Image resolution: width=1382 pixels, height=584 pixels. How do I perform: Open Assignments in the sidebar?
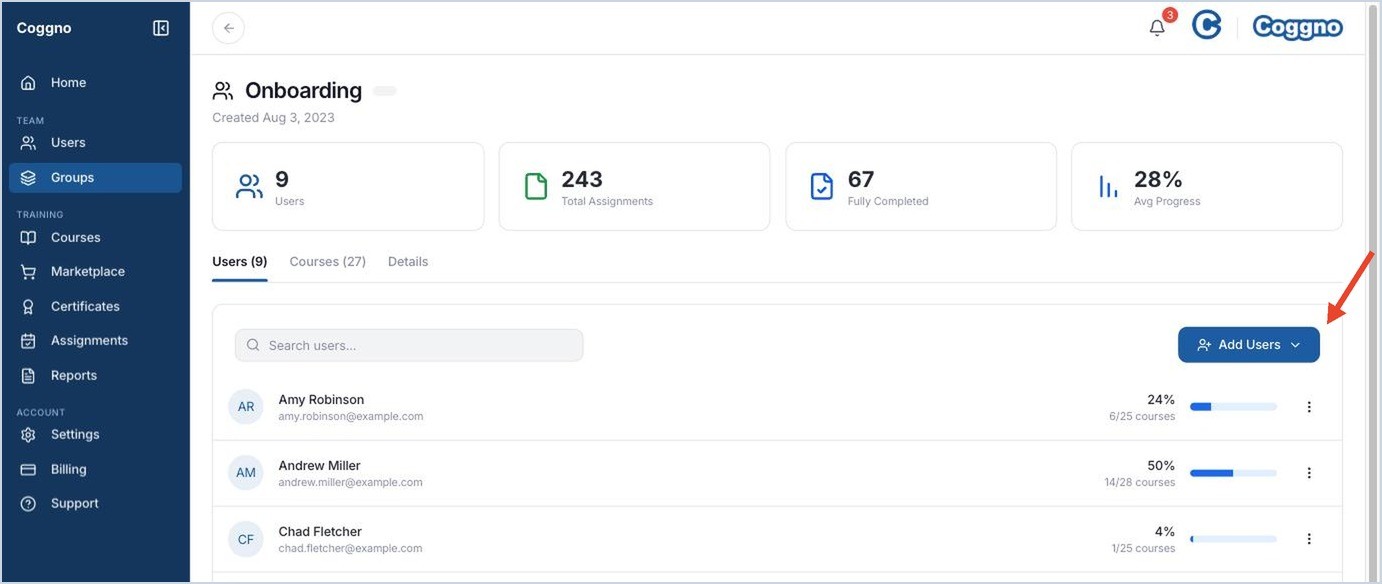click(x=96, y=341)
